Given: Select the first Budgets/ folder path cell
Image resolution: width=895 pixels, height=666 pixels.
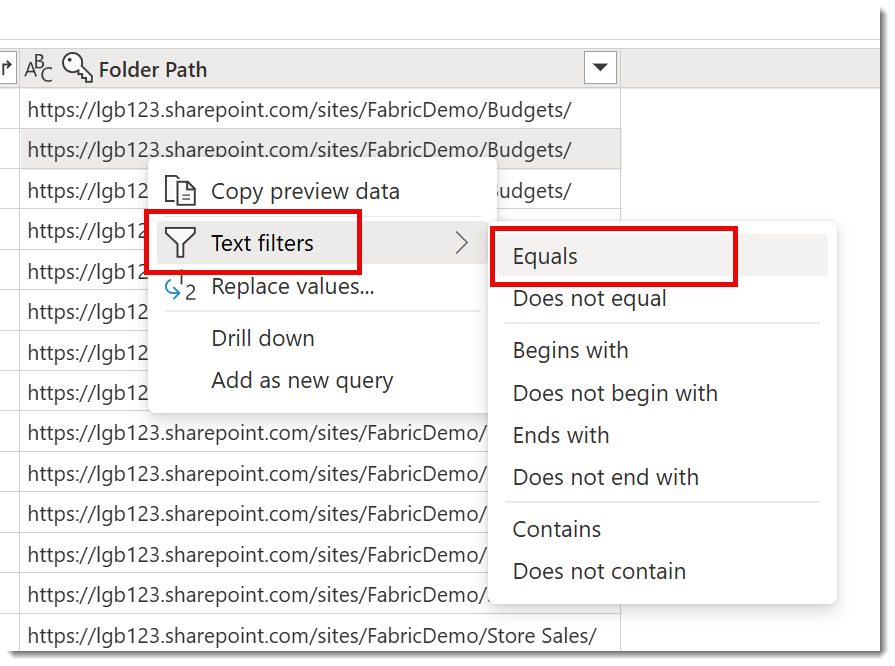Looking at the screenshot, I should [x=320, y=108].
